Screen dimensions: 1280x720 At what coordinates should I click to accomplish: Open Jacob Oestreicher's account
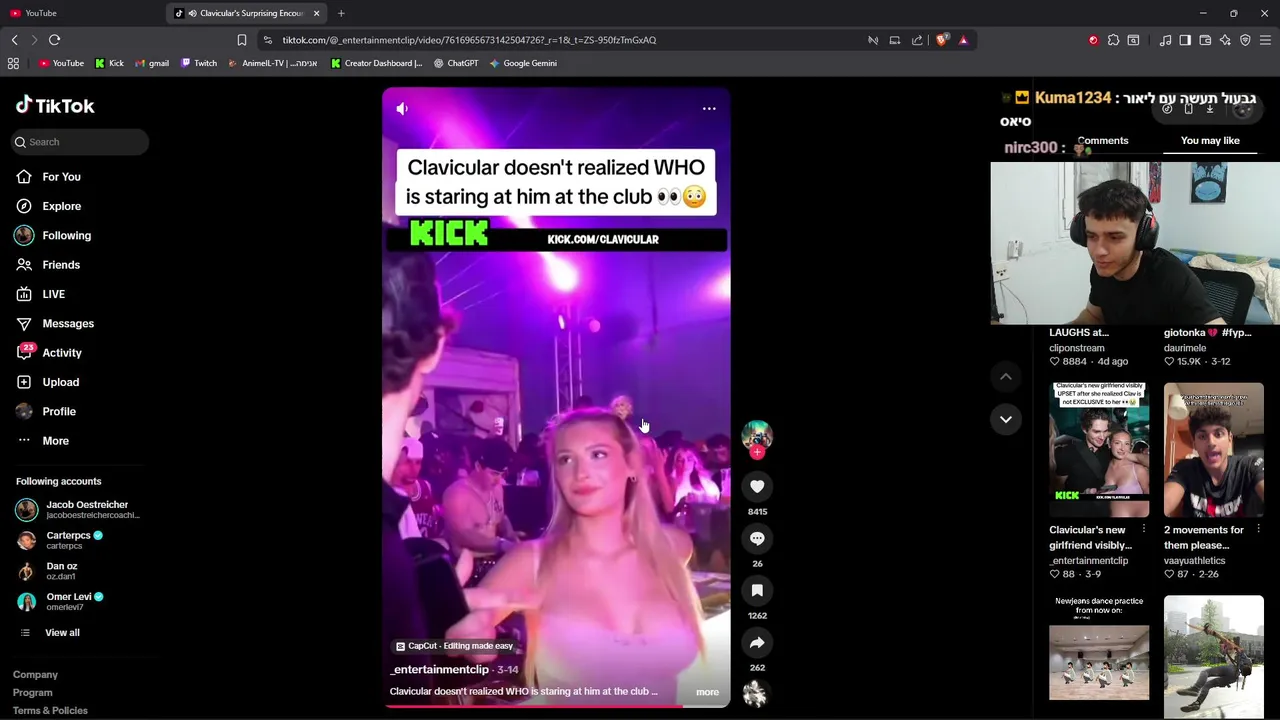coord(78,510)
